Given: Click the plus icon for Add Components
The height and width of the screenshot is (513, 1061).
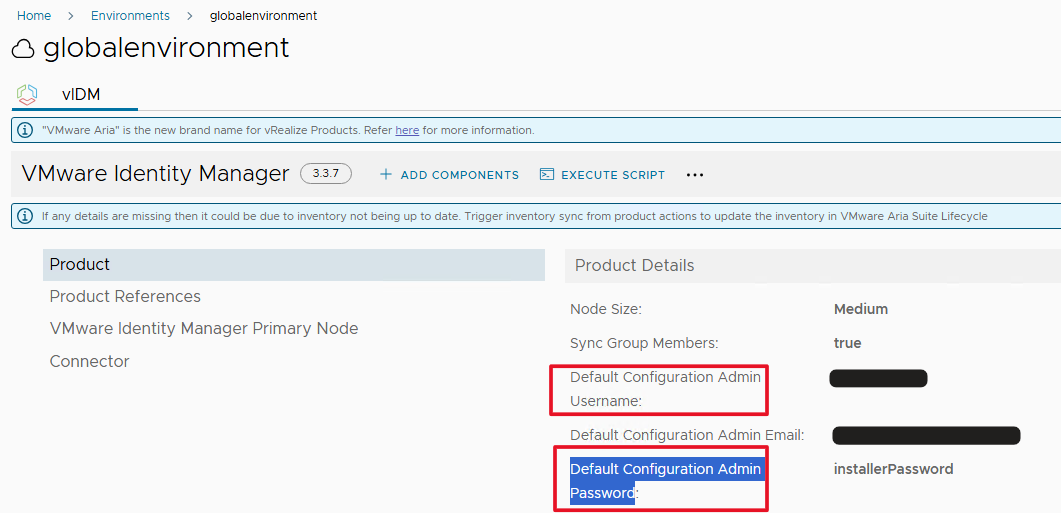Looking at the screenshot, I should [x=386, y=174].
